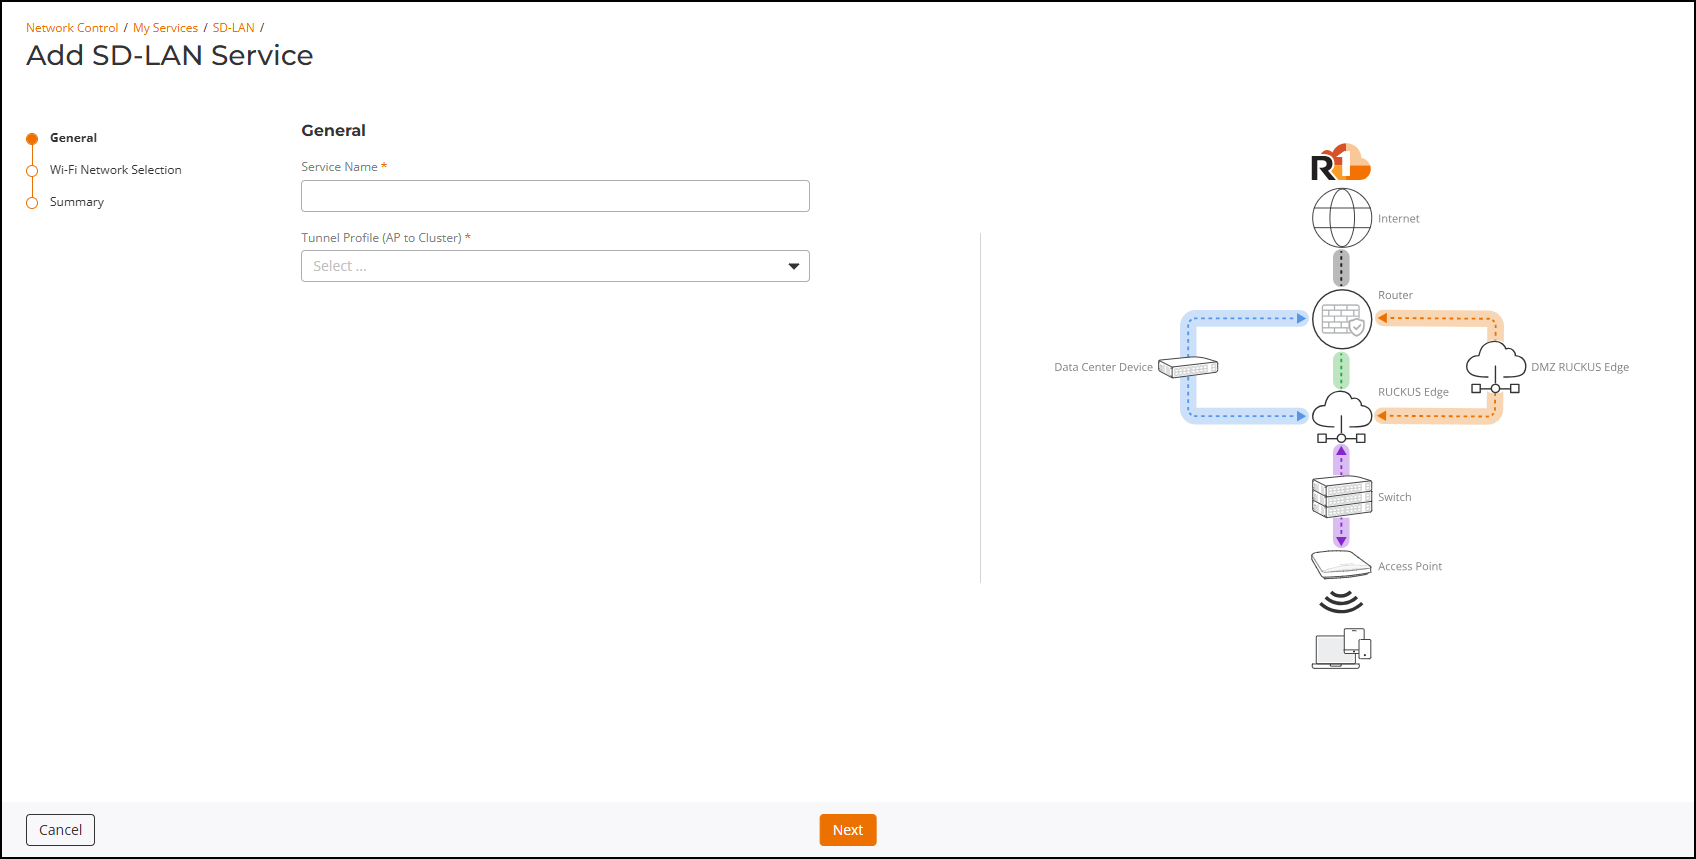Viewport: 1696px width, 859px height.
Task: Click the Router firewall icon
Action: [x=1341, y=320]
